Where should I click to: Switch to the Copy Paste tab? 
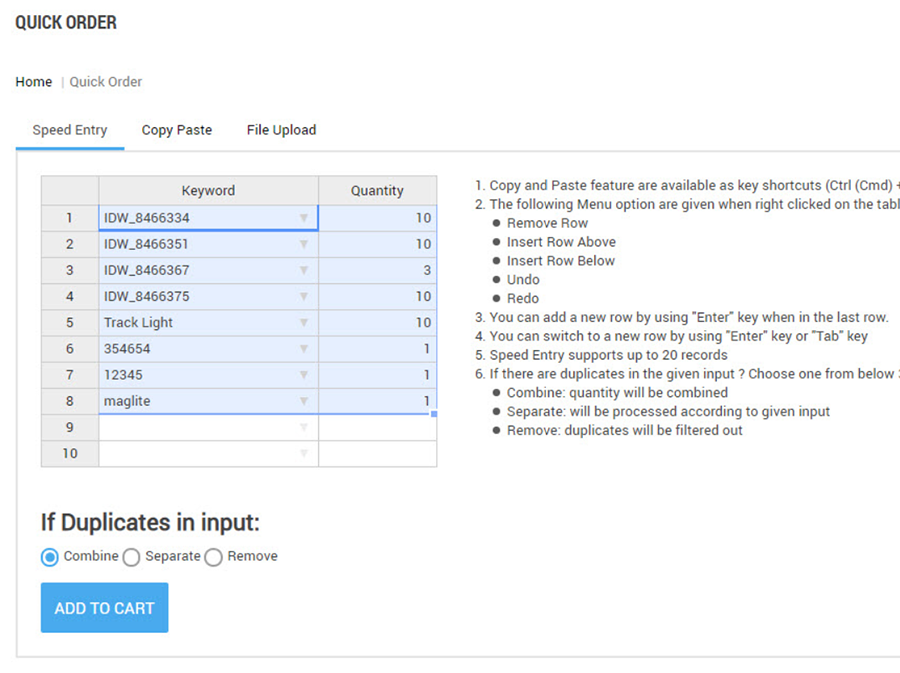tap(177, 130)
